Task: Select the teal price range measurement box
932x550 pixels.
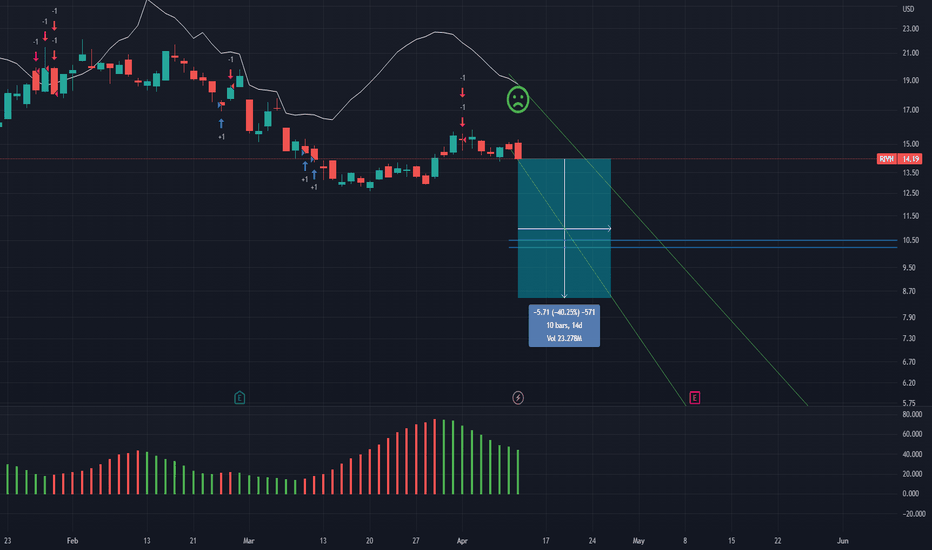Action: click(x=564, y=228)
